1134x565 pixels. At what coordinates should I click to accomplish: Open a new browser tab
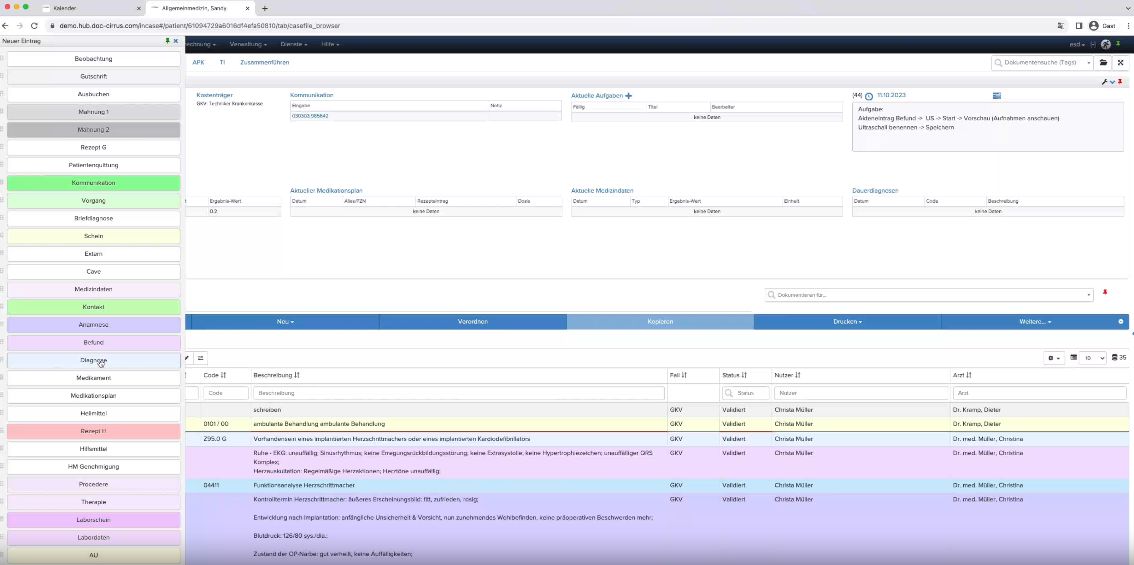coord(265,8)
